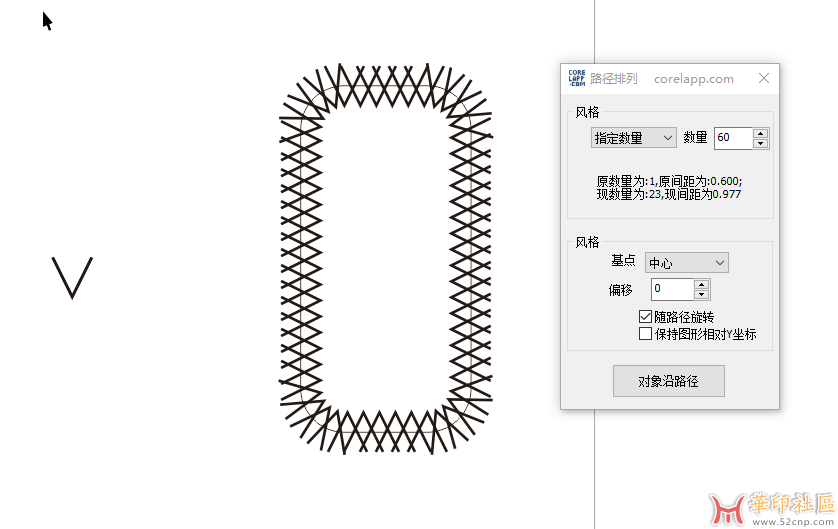This screenshot has height=529, width=838.
Task: Open the 指定数量 style dropdown
Action: tap(634, 138)
